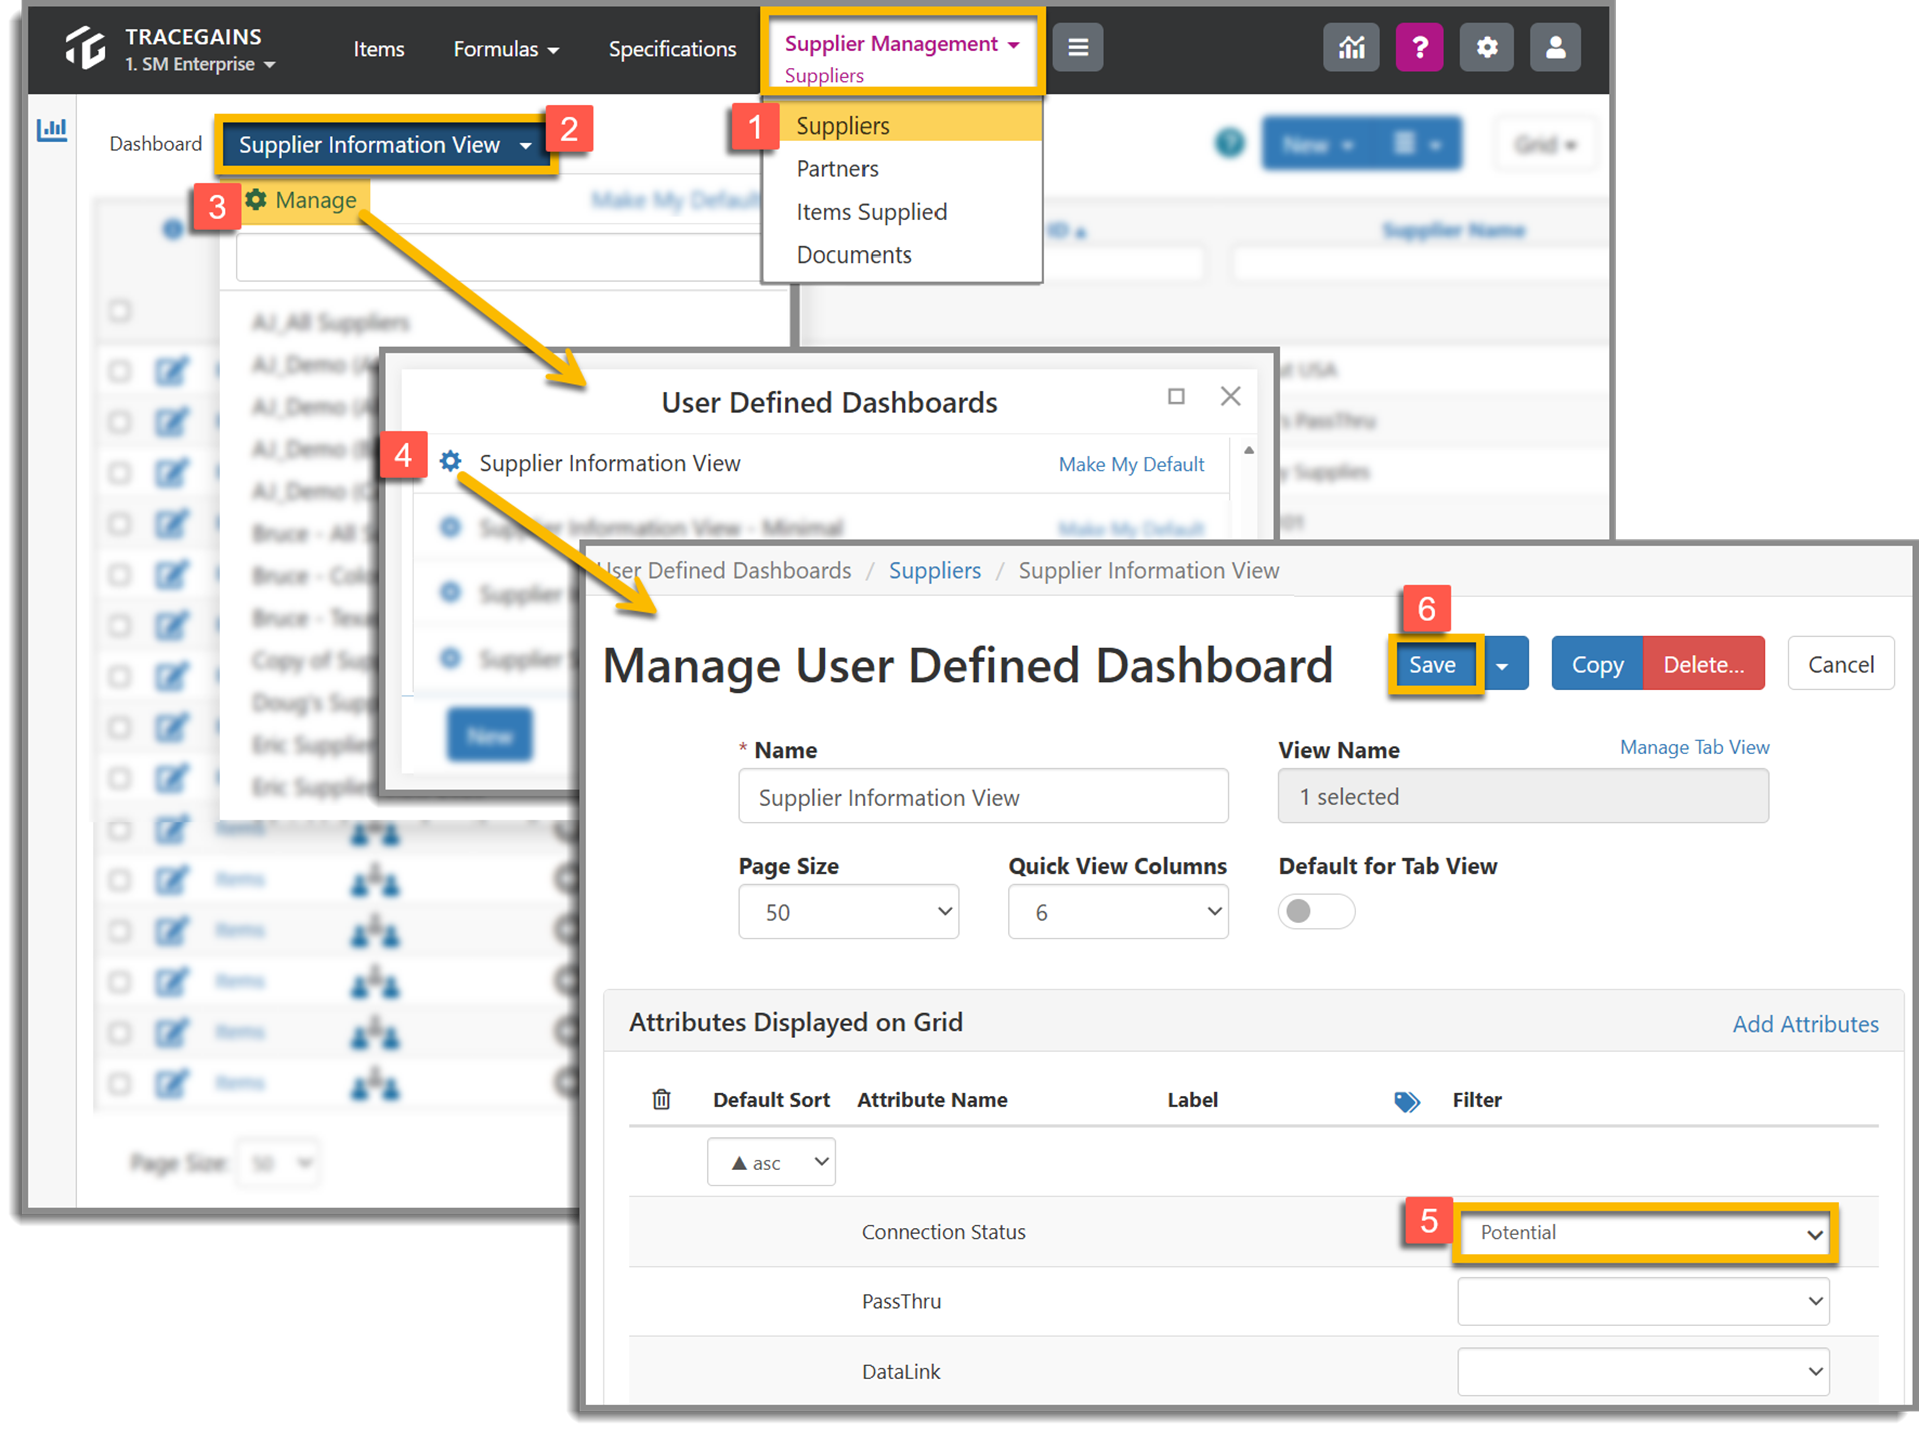Screen dimensions: 1919x1433
Task: Open the Items menu
Action: [378, 48]
